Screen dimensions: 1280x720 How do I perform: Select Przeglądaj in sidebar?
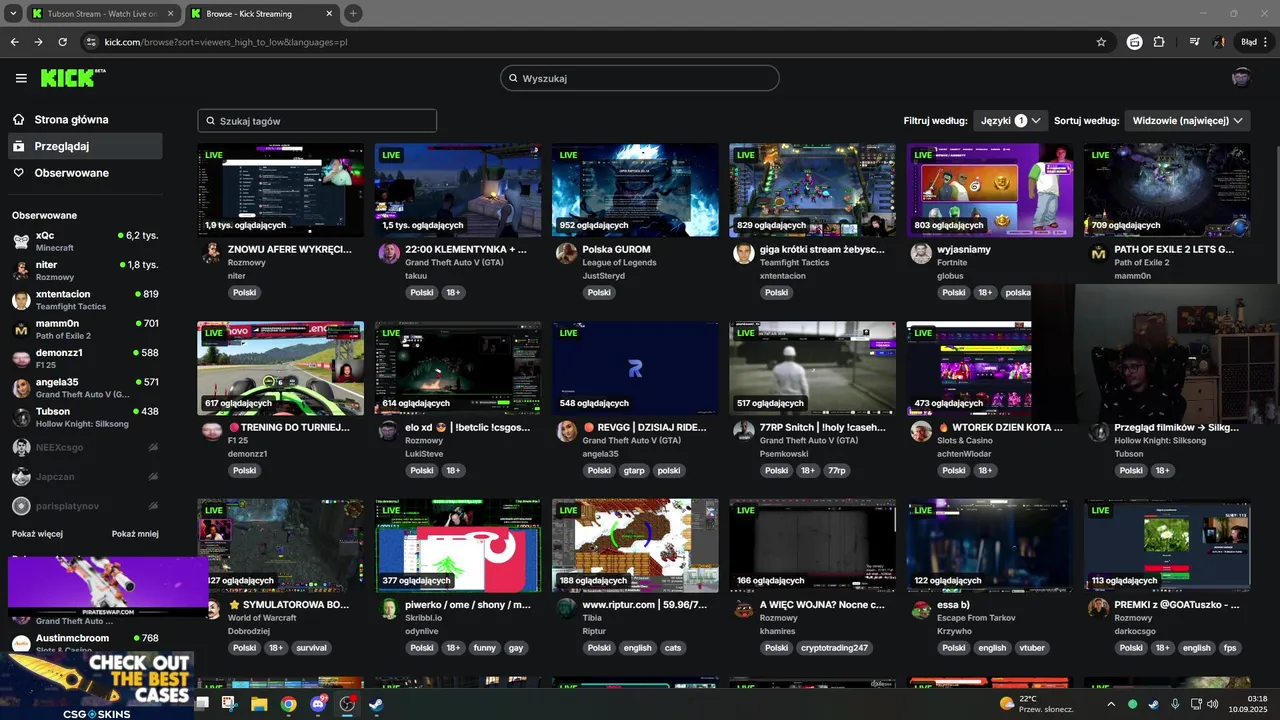click(84, 146)
